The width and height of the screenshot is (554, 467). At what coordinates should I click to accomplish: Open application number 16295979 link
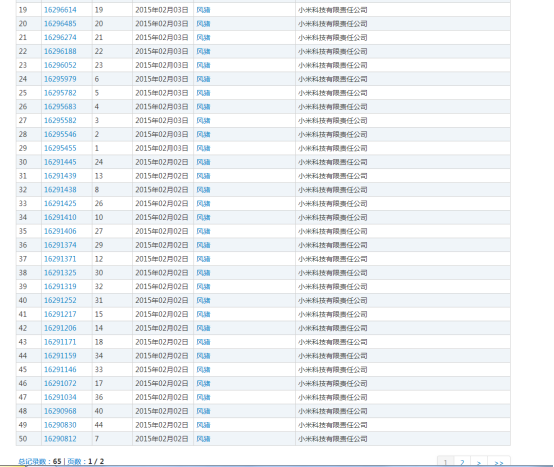coord(60,79)
